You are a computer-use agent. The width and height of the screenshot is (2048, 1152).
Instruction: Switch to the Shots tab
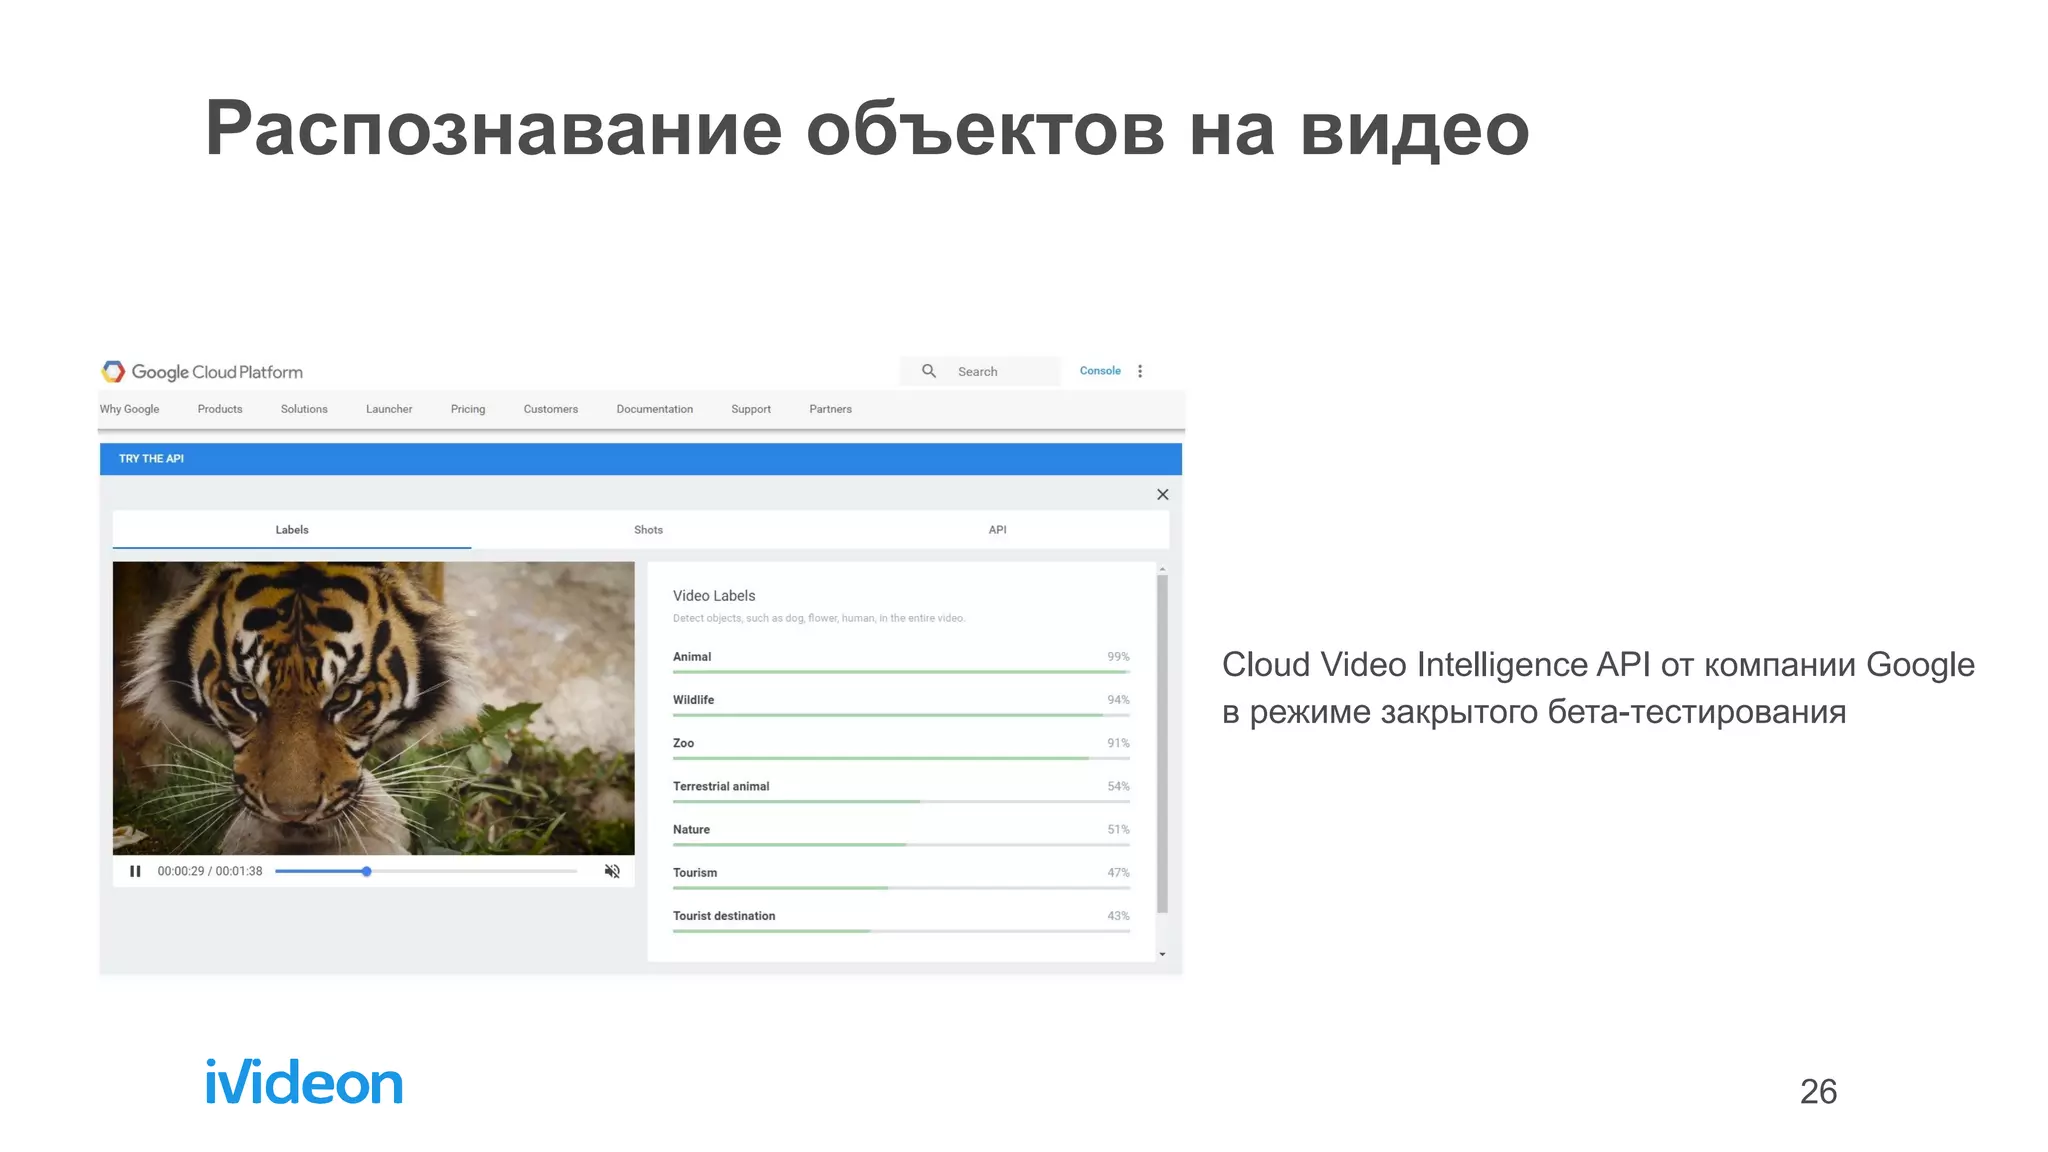(x=648, y=530)
